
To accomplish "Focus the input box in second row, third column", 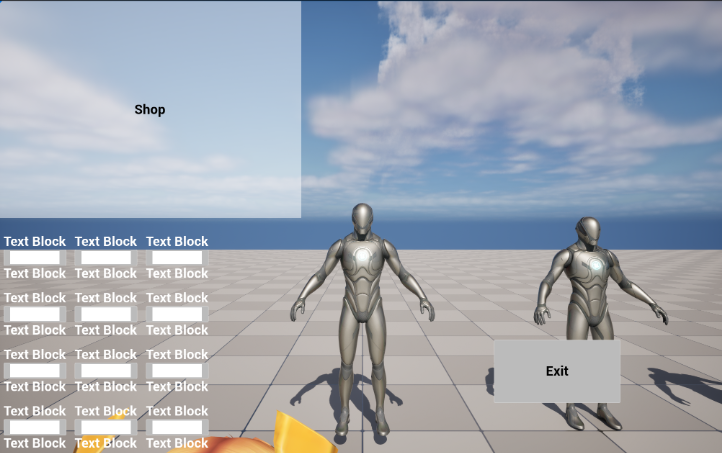I will tap(177, 314).
